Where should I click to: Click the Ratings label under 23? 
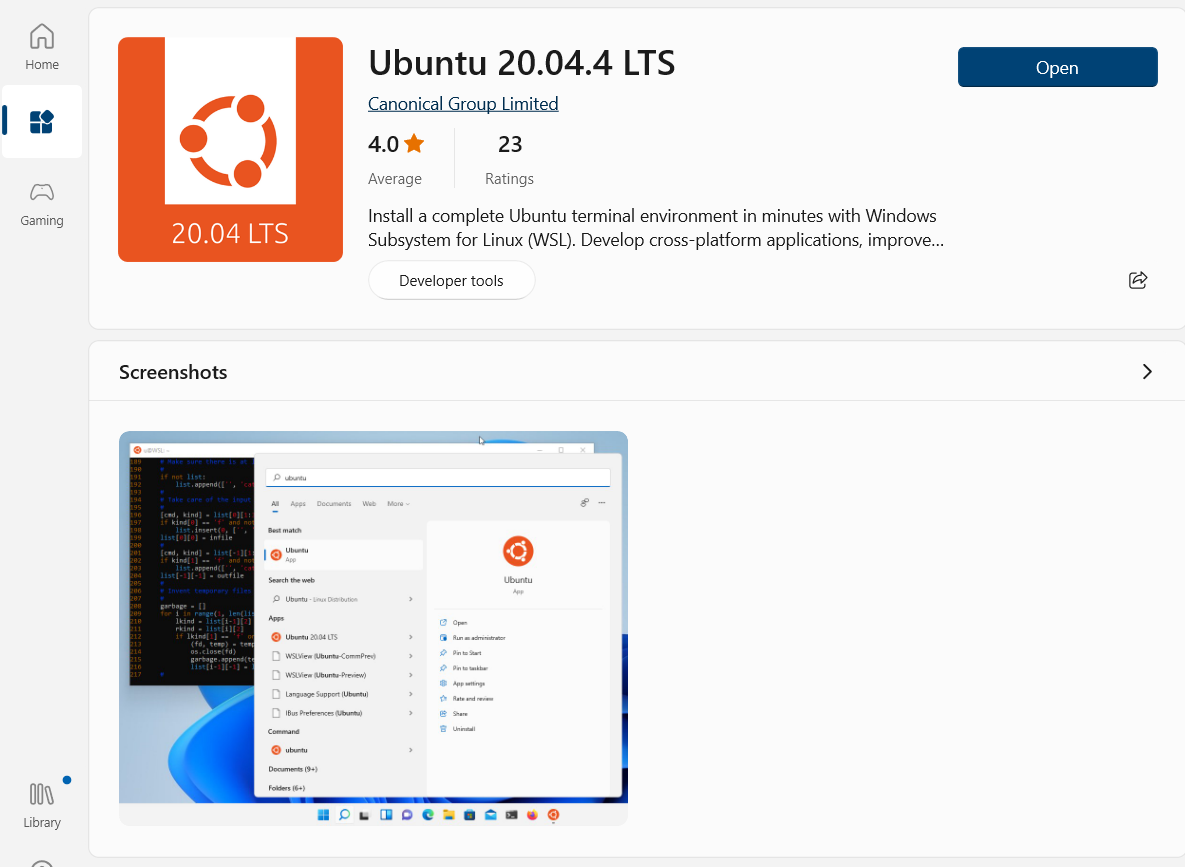coord(509,179)
